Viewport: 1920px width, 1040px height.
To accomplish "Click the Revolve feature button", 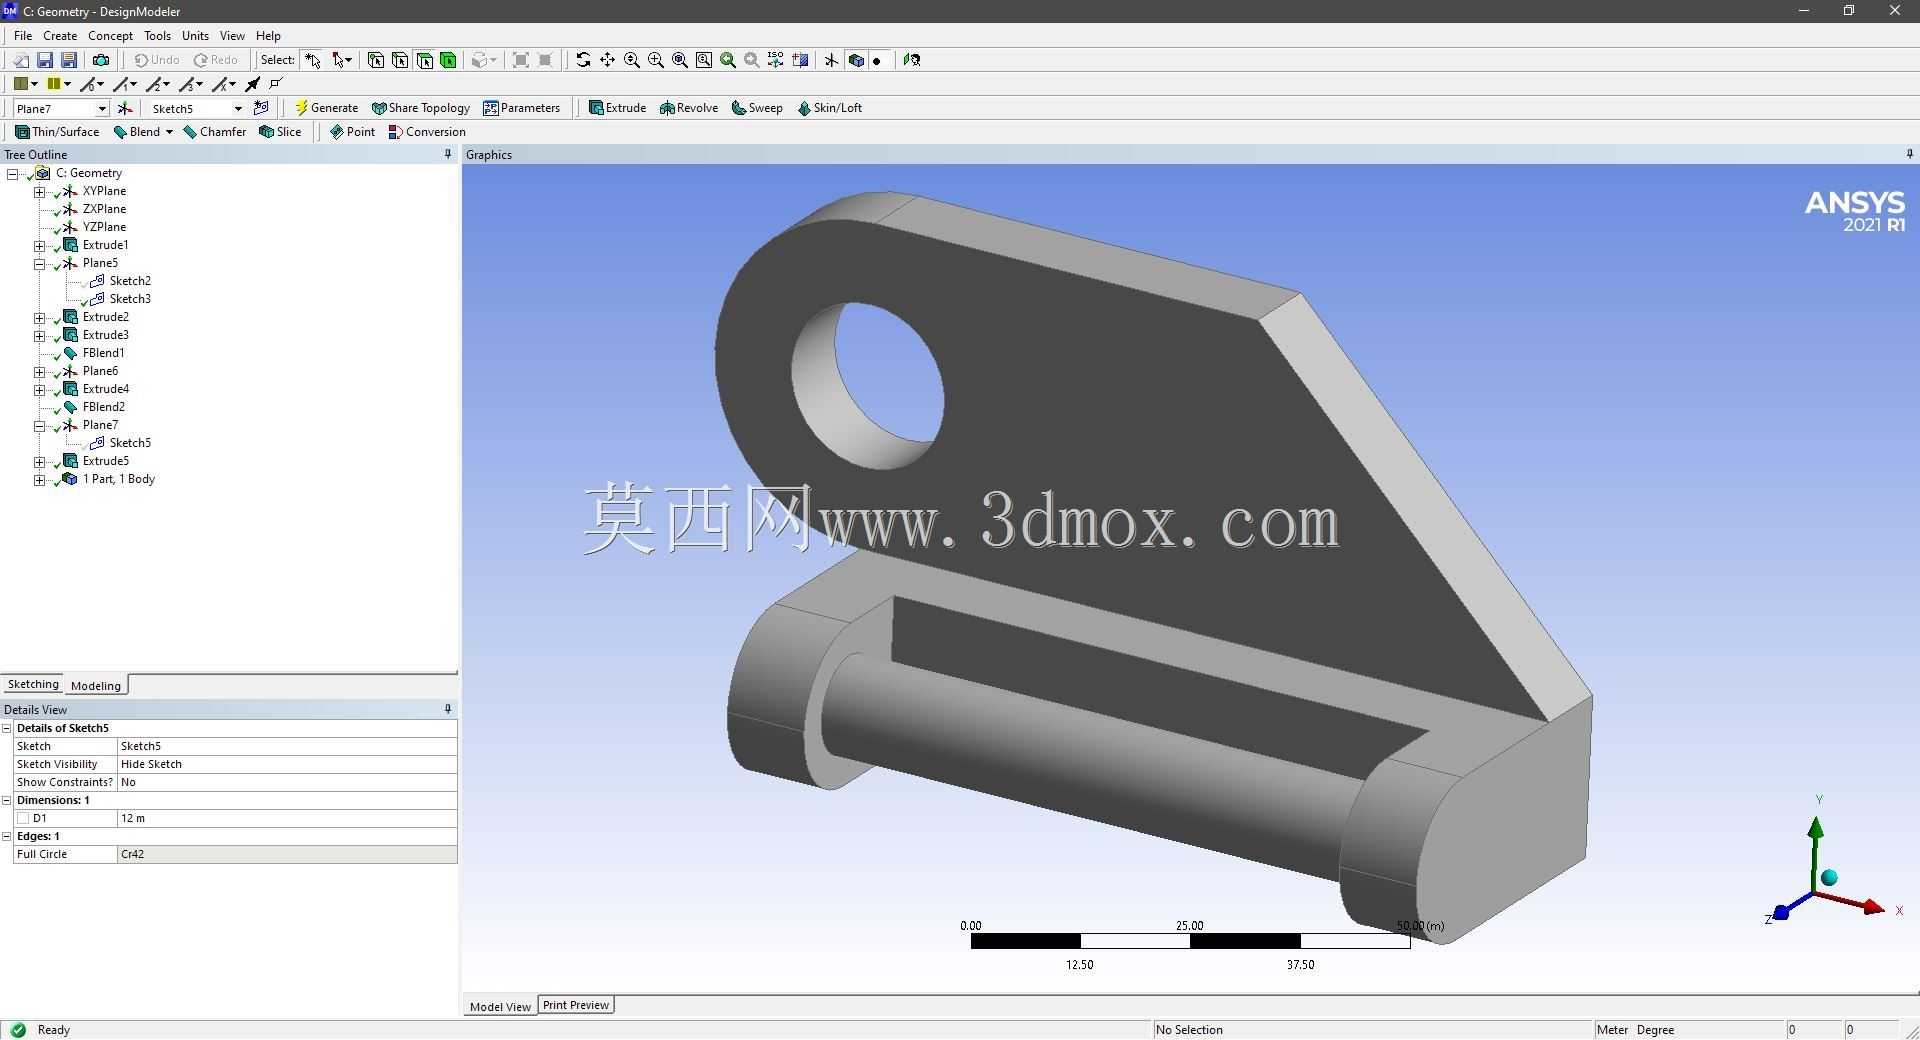I will point(688,108).
